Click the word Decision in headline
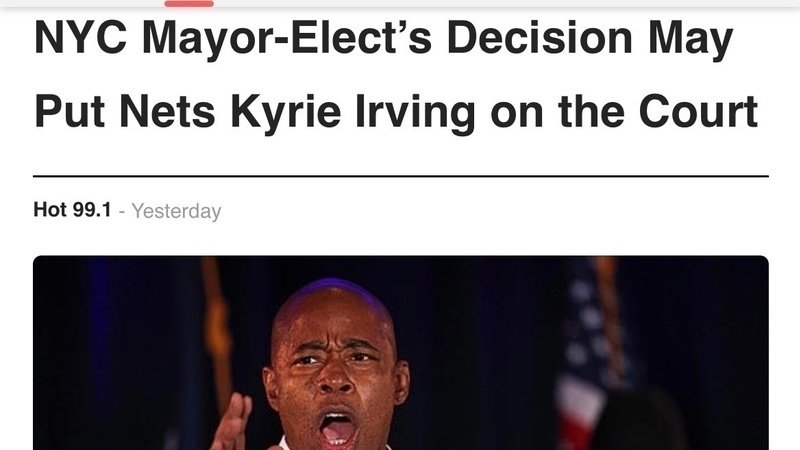Screen dimensions: 800x450 point(539,37)
